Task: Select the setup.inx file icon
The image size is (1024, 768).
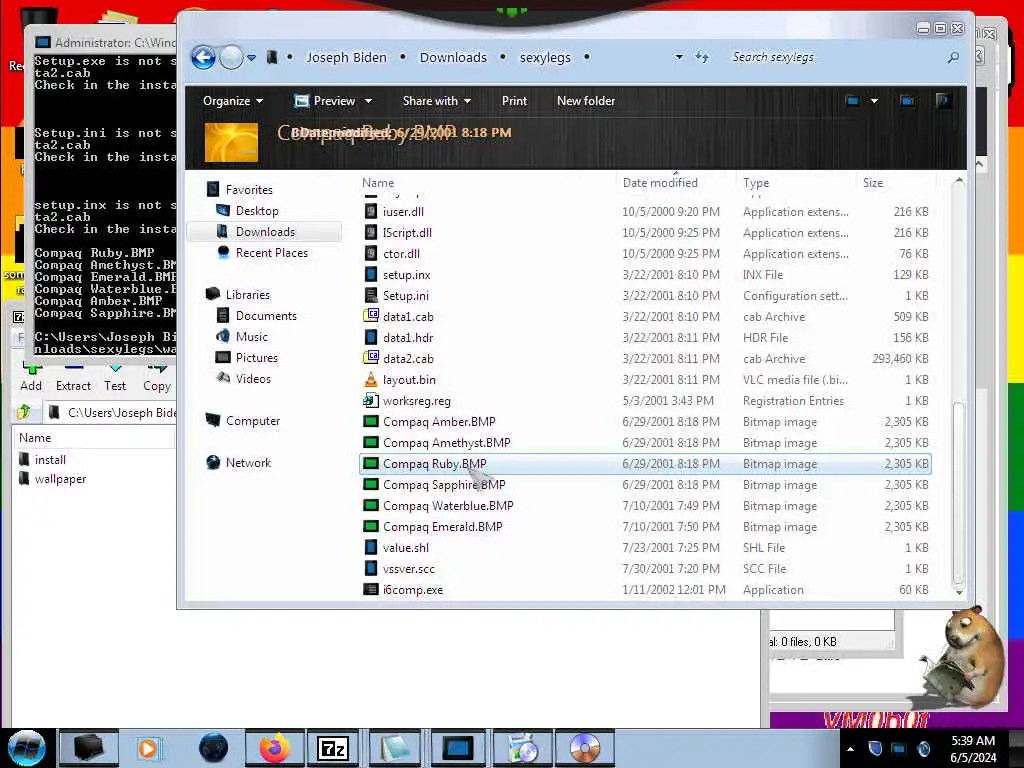Action: pyautogui.click(x=371, y=274)
